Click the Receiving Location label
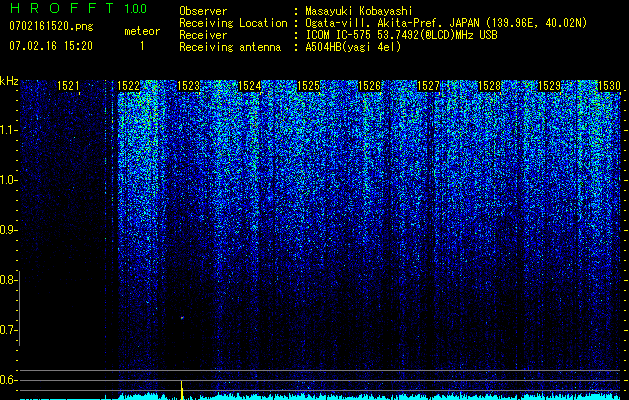The height and width of the screenshot is (400, 629). pyautogui.click(x=233, y=23)
